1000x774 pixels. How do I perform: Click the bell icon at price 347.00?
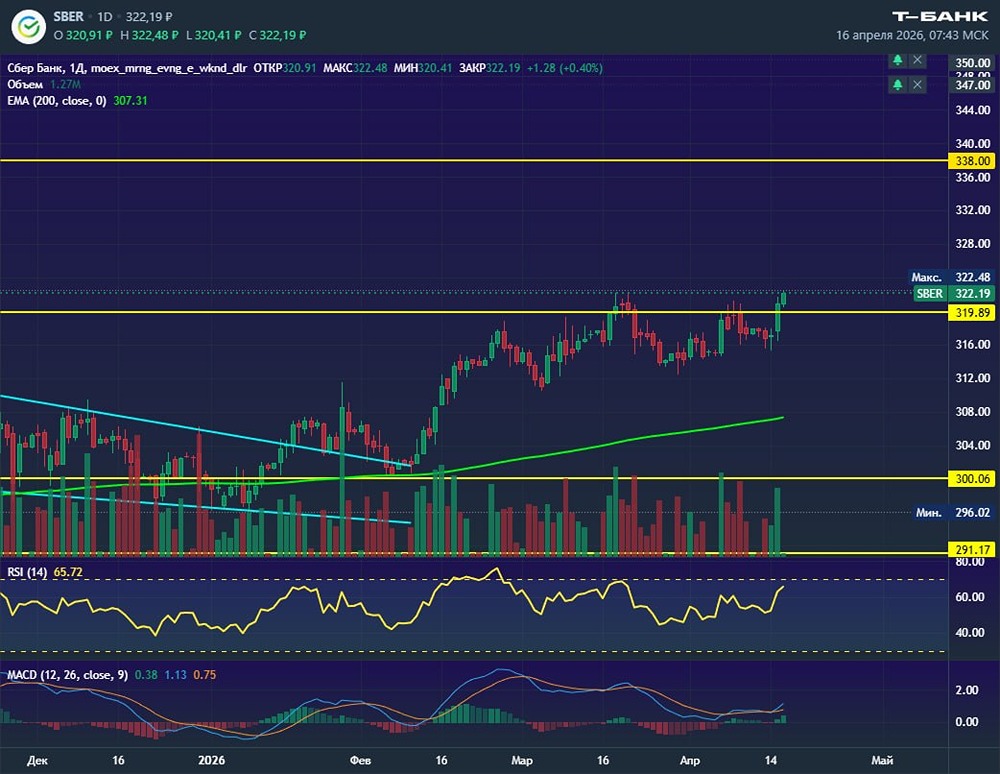click(898, 86)
